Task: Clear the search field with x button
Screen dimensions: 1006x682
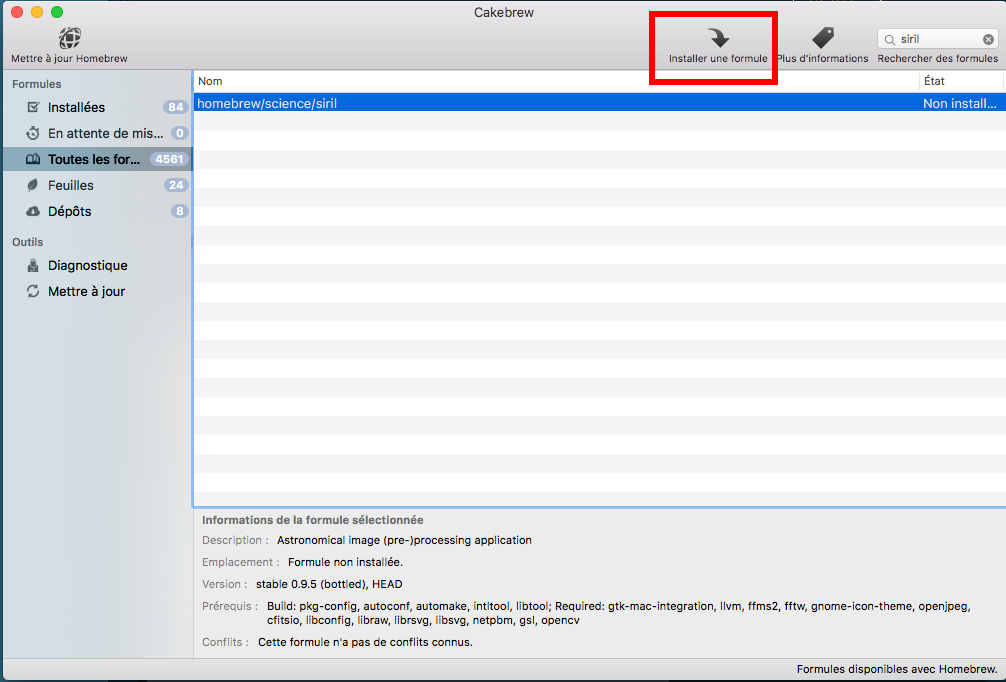Action: tap(988, 40)
